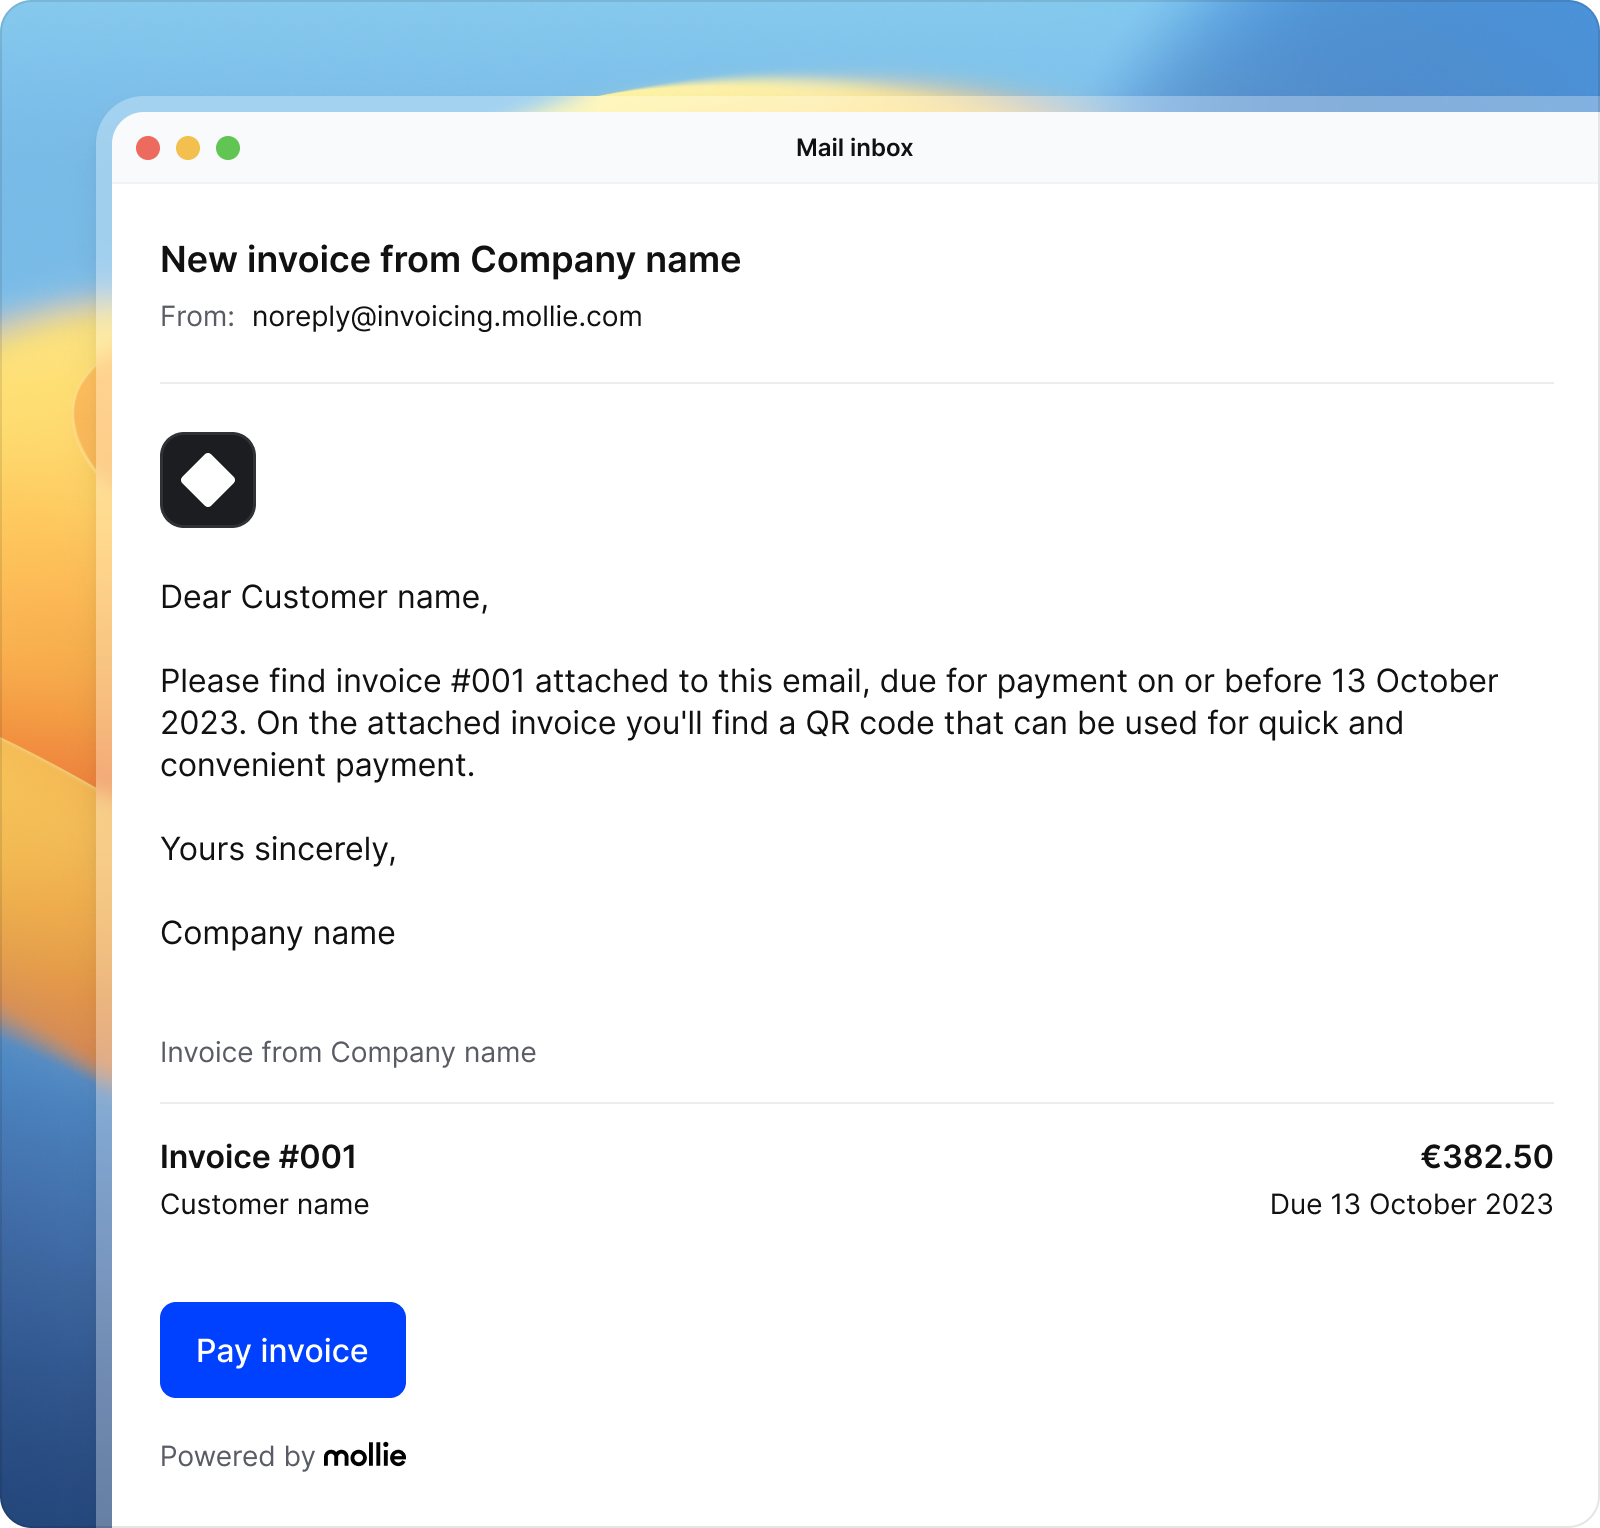Click the green maximize window button
1600x1528 pixels.
click(228, 148)
